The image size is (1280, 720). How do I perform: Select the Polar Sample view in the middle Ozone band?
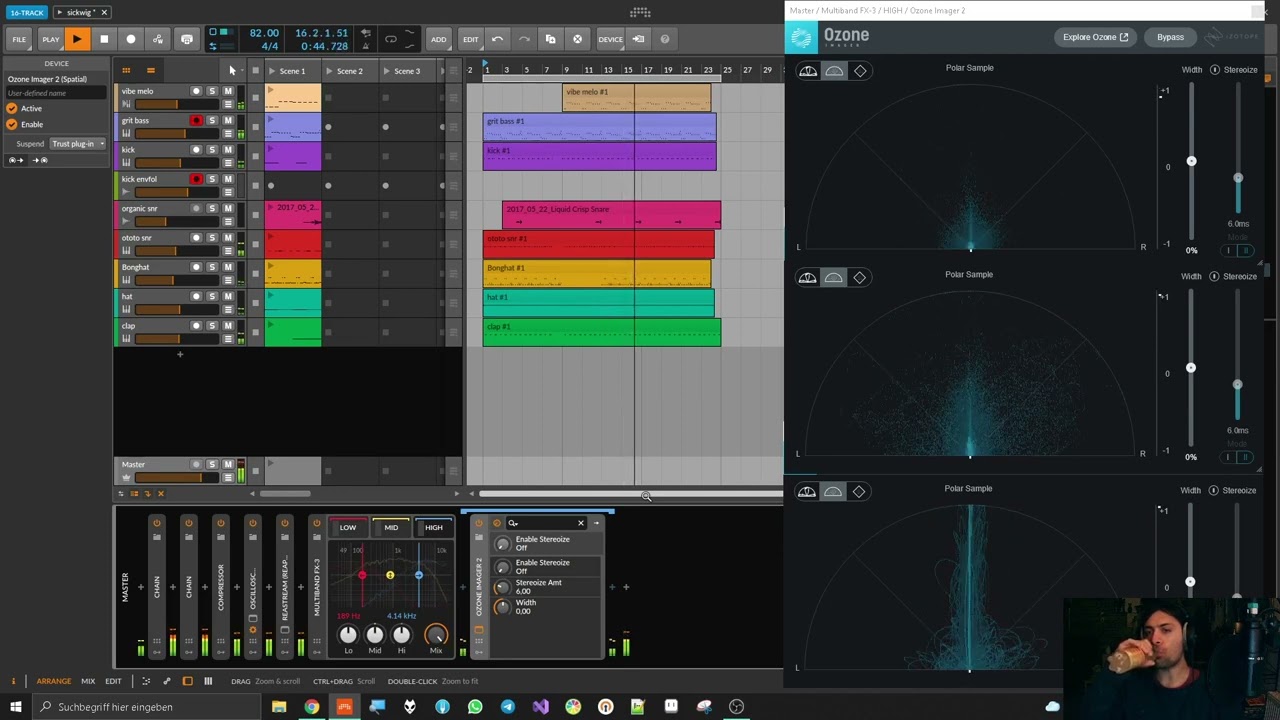pyautogui.click(x=834, y=277)
